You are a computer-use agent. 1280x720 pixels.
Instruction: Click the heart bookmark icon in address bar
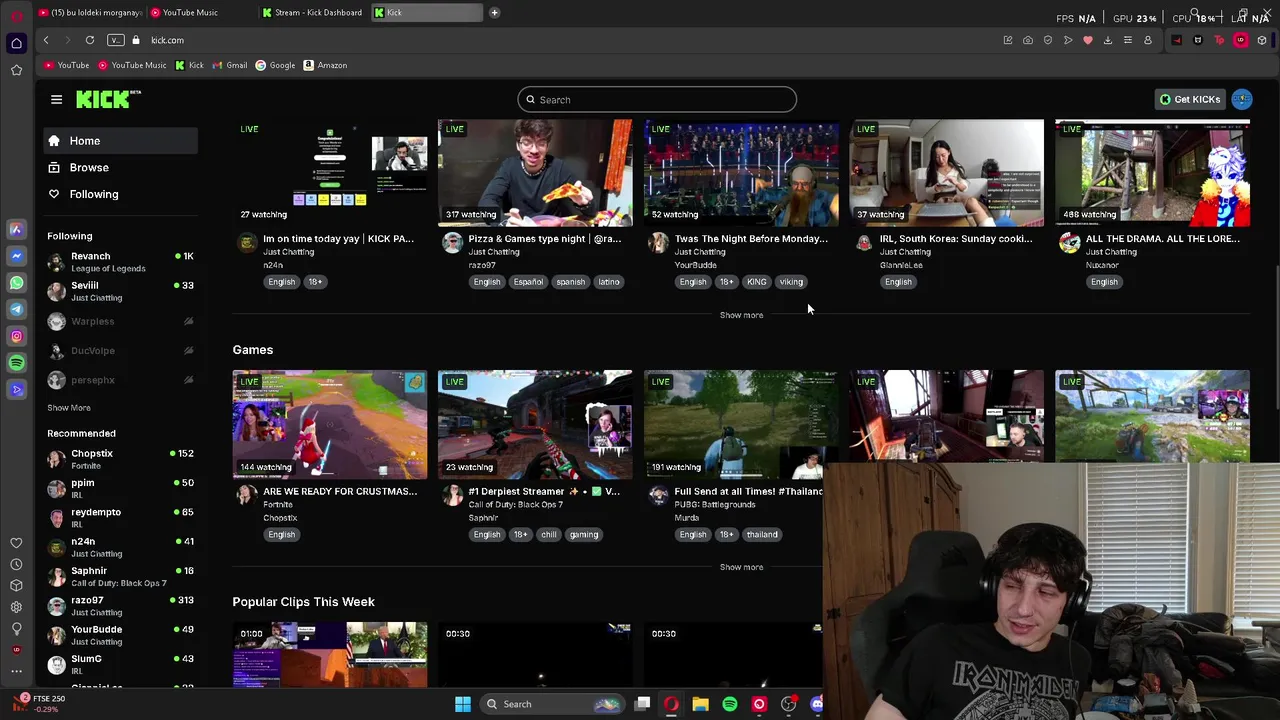(x=1088, y=40)
